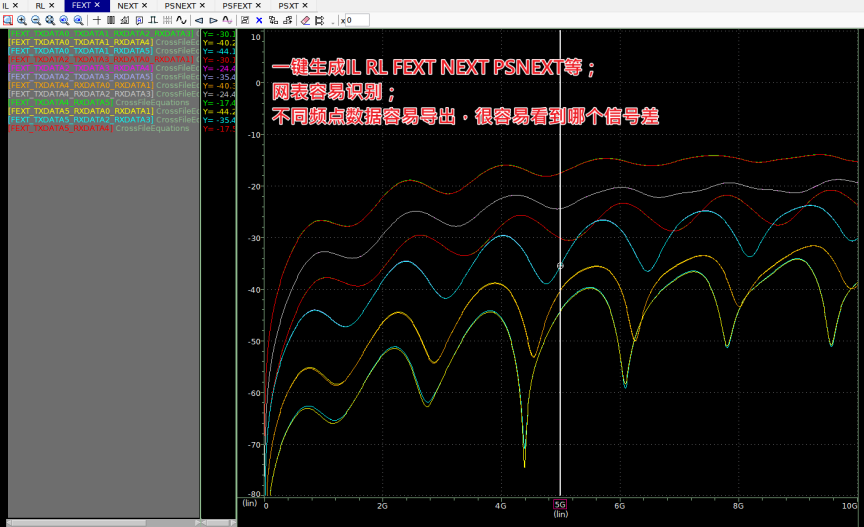
Task: Close the PSFEXT tab
Action: 258,6
